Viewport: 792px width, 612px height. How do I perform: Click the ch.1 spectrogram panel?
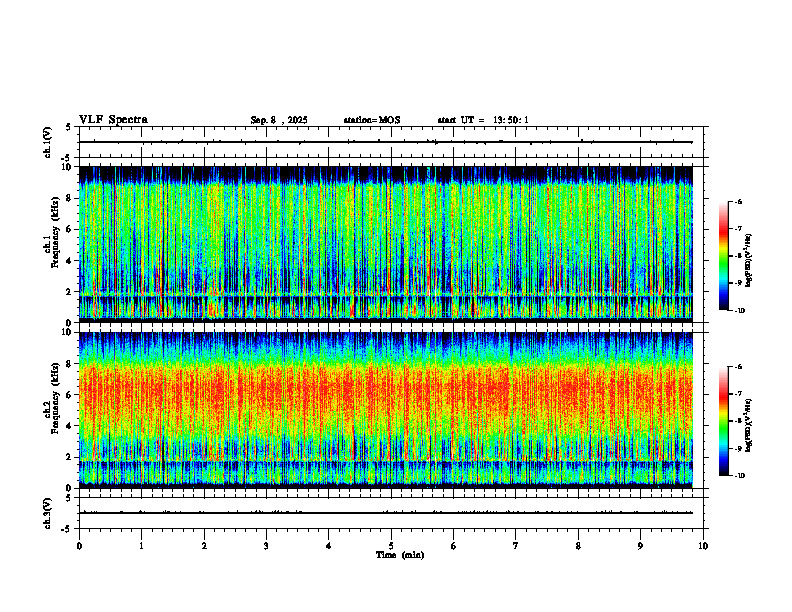(386, 244)
